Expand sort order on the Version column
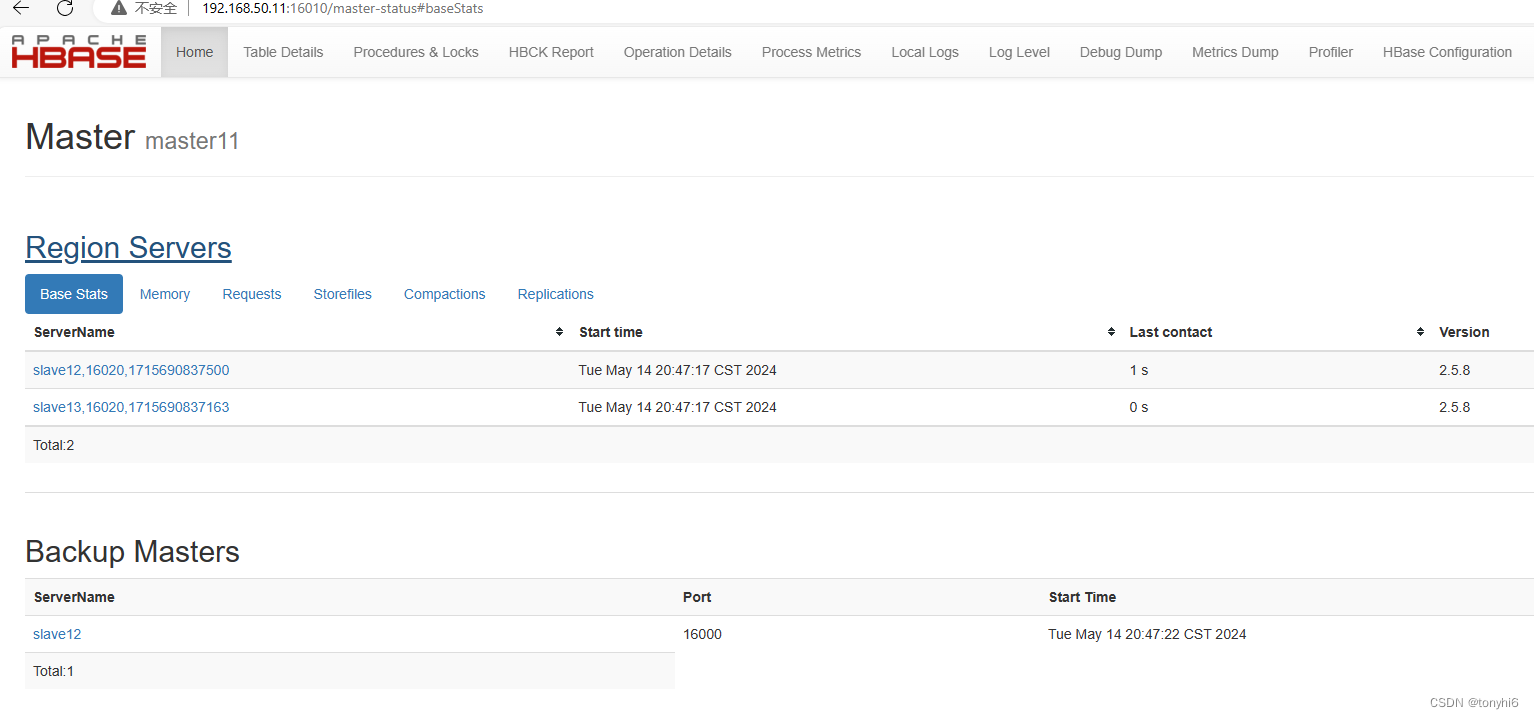The width and height of the screenshot is (1534, 719). point(1464,331)
